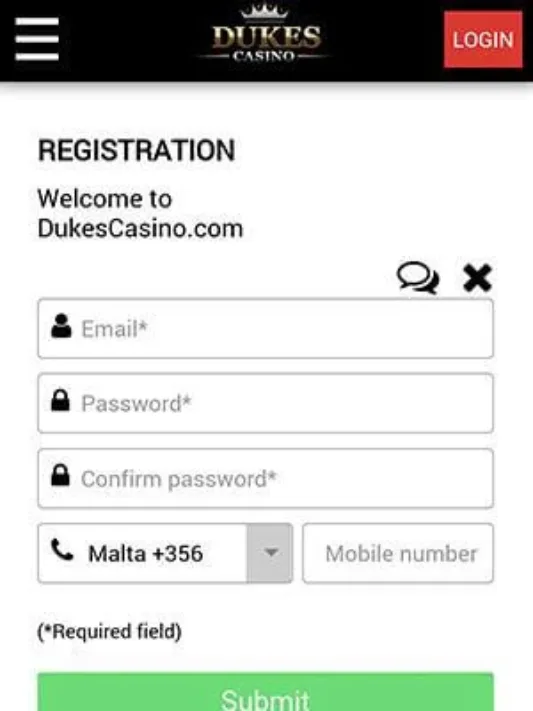This screenshot has width=533, height=711.
Task: Focus the Email input field
Action: coord(266,328)
